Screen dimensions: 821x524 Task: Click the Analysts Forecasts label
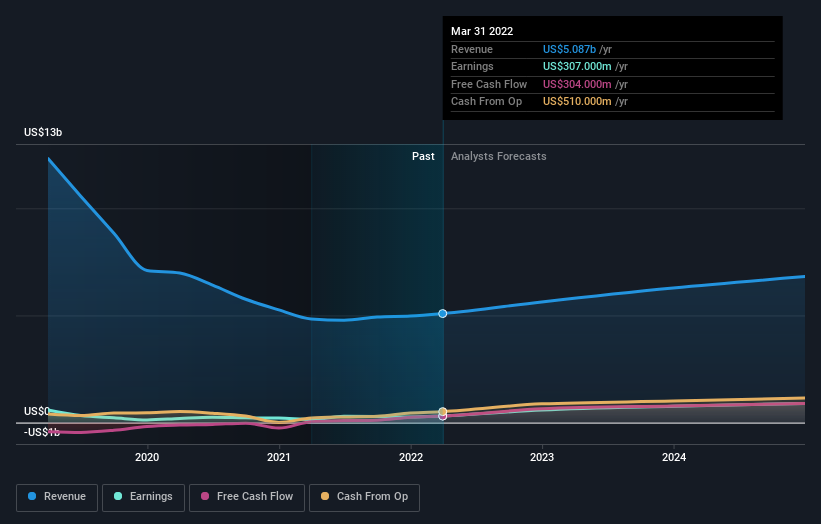[498, 156]
